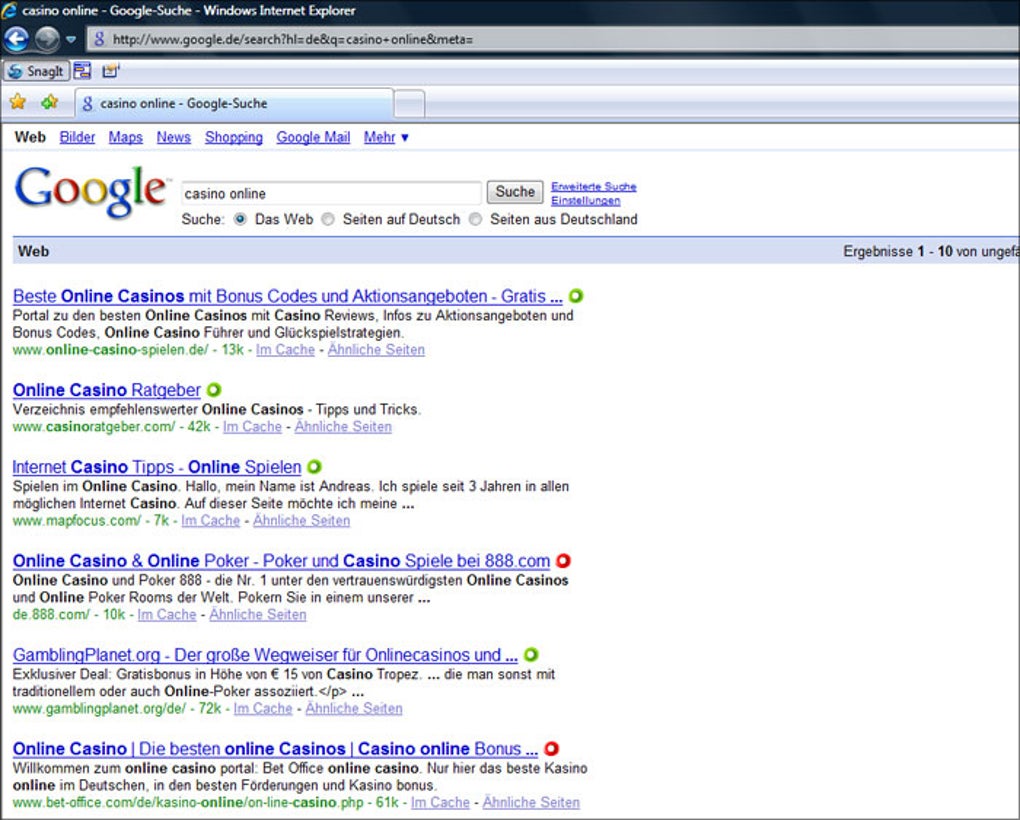Click green rating circle beside Online Casino Ratgeber
Viewport: 1020px width, 820px height.
214,390
